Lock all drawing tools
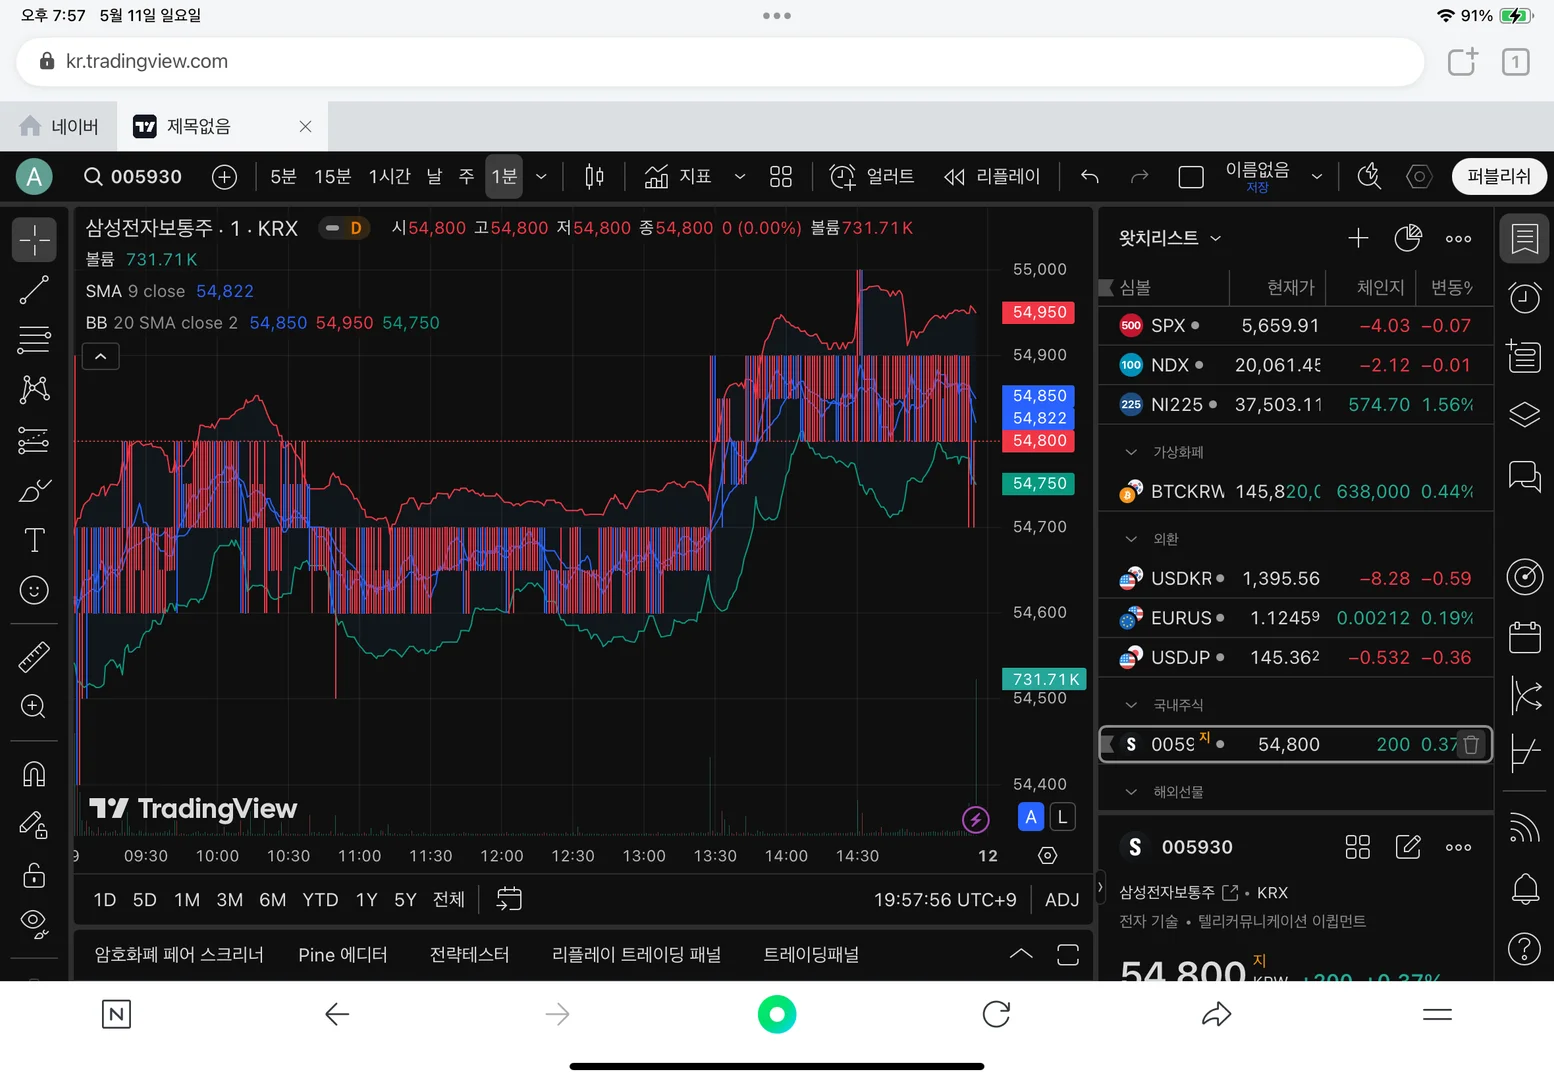This screenshot has width=1554, height=1080. pos(34,875)
